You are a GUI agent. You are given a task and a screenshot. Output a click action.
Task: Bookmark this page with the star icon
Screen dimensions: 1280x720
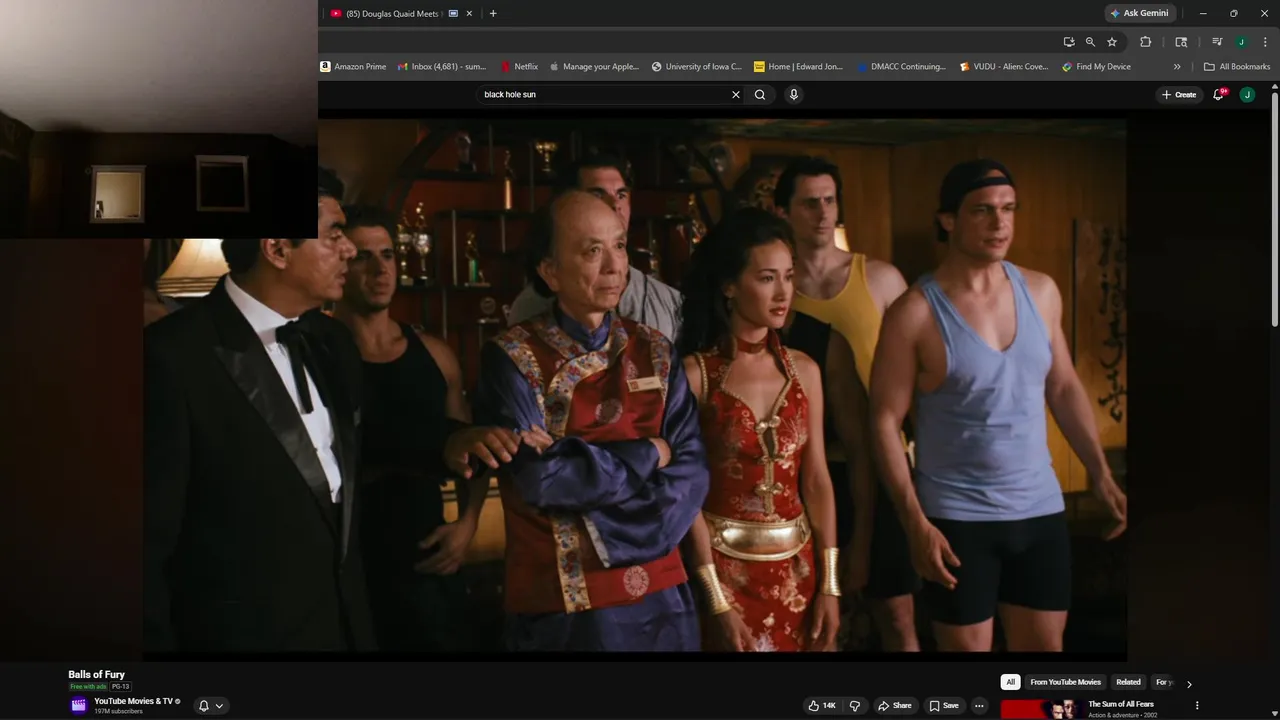(1112, 42)
